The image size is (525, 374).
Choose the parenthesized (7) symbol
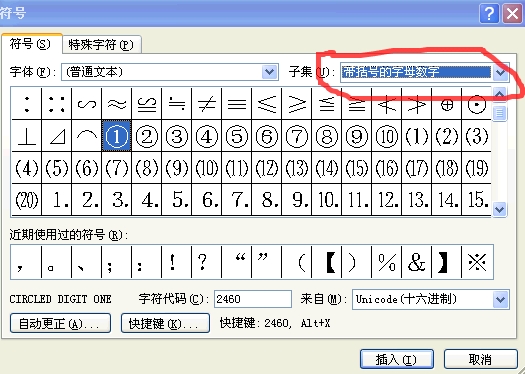coord(117,168)
